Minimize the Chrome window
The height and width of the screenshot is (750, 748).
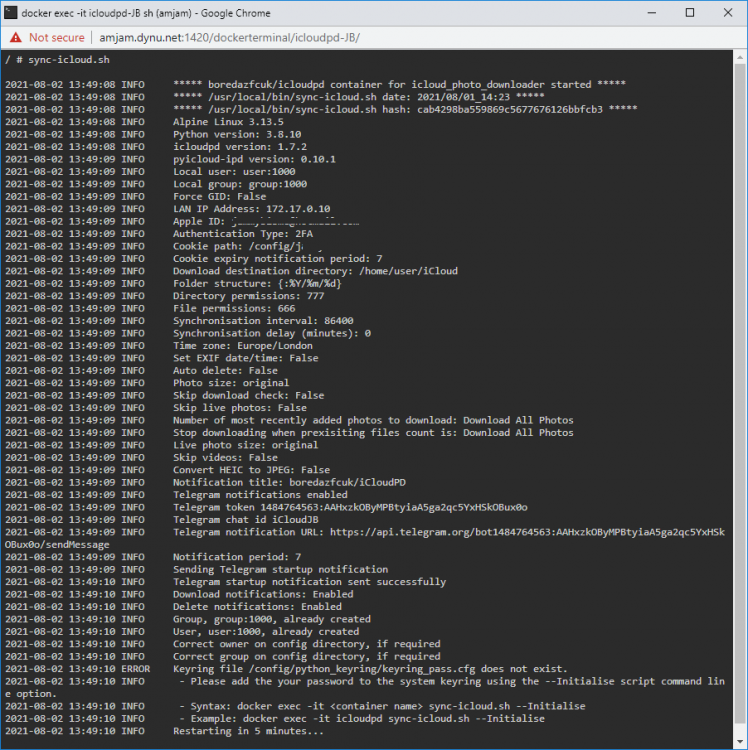[x=651, y=13]
